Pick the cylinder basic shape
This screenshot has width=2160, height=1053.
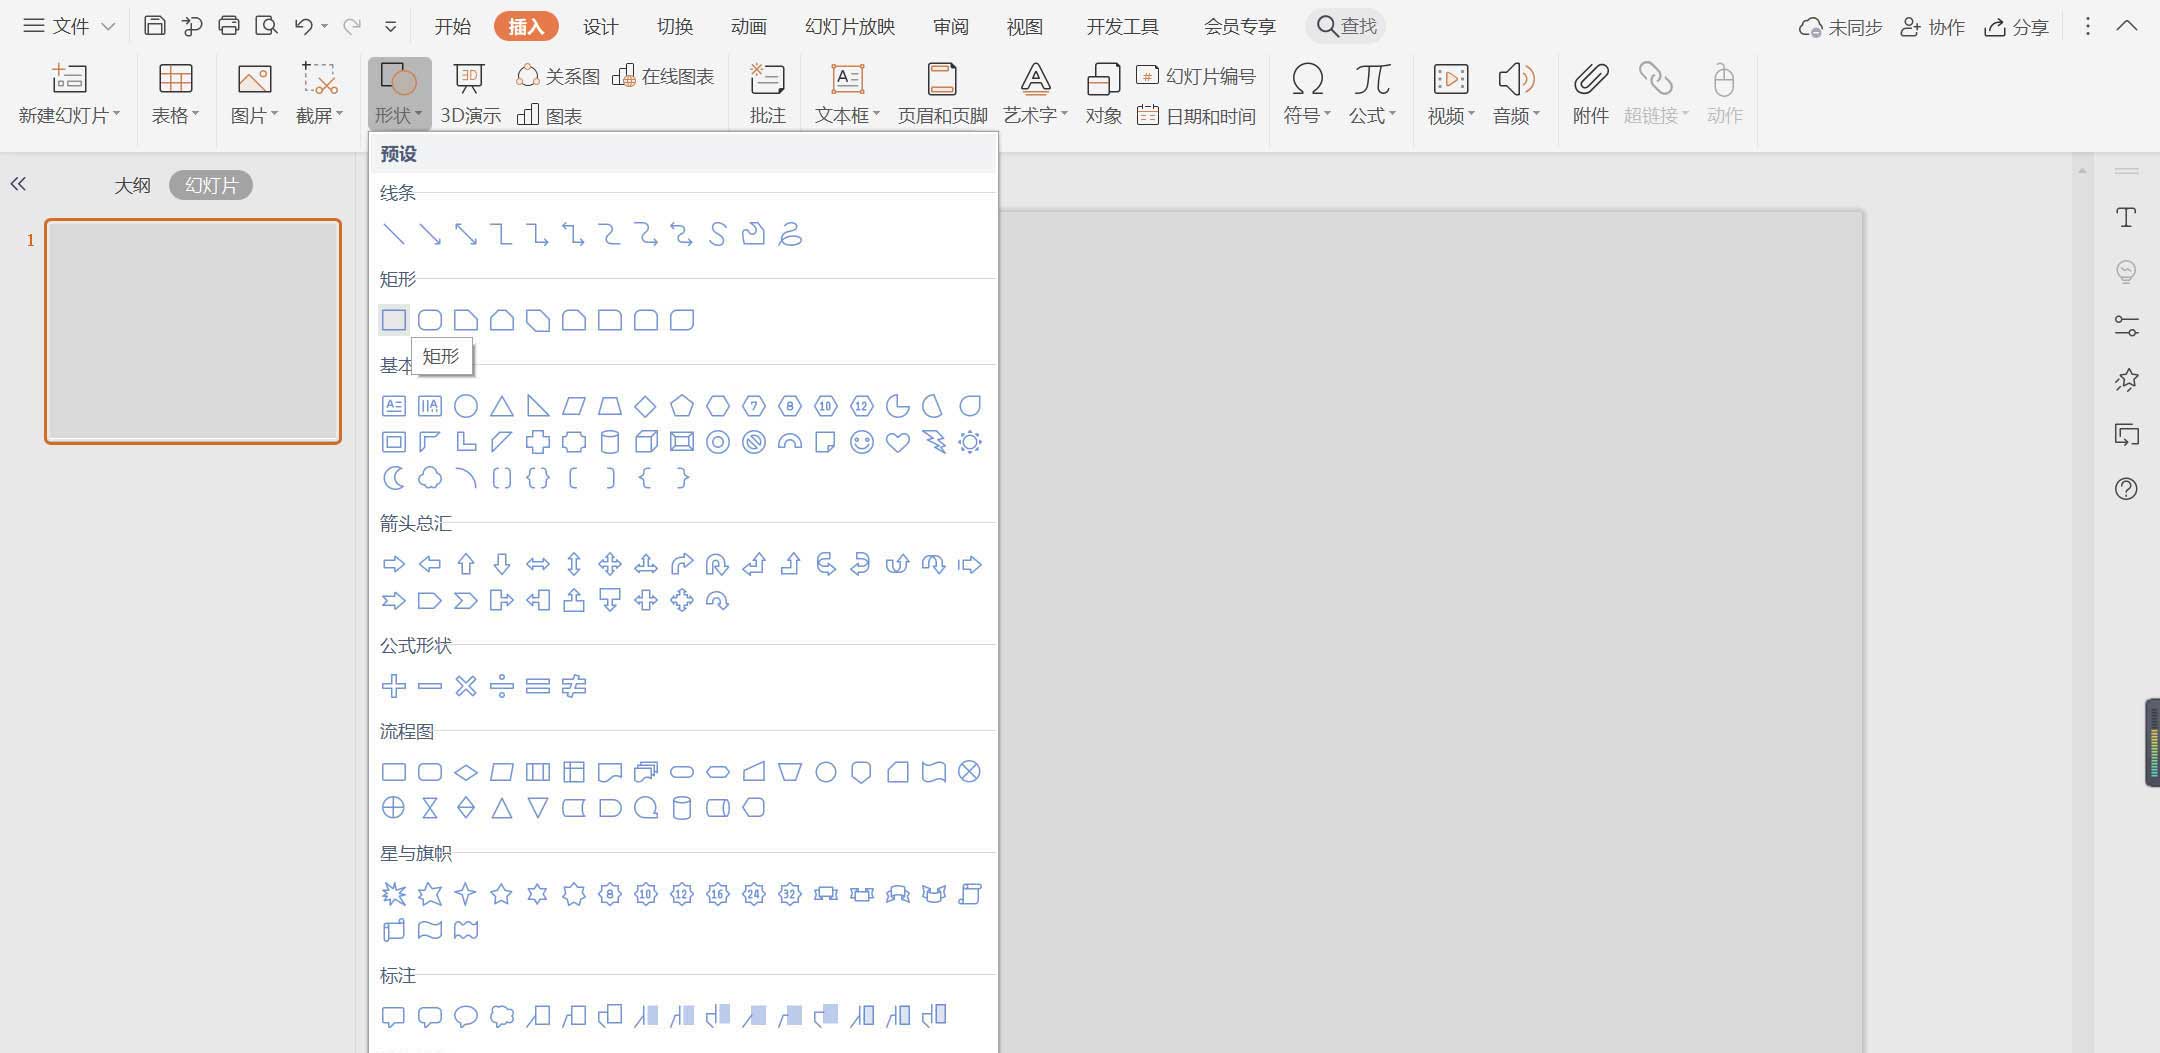(x=610, y=442)
